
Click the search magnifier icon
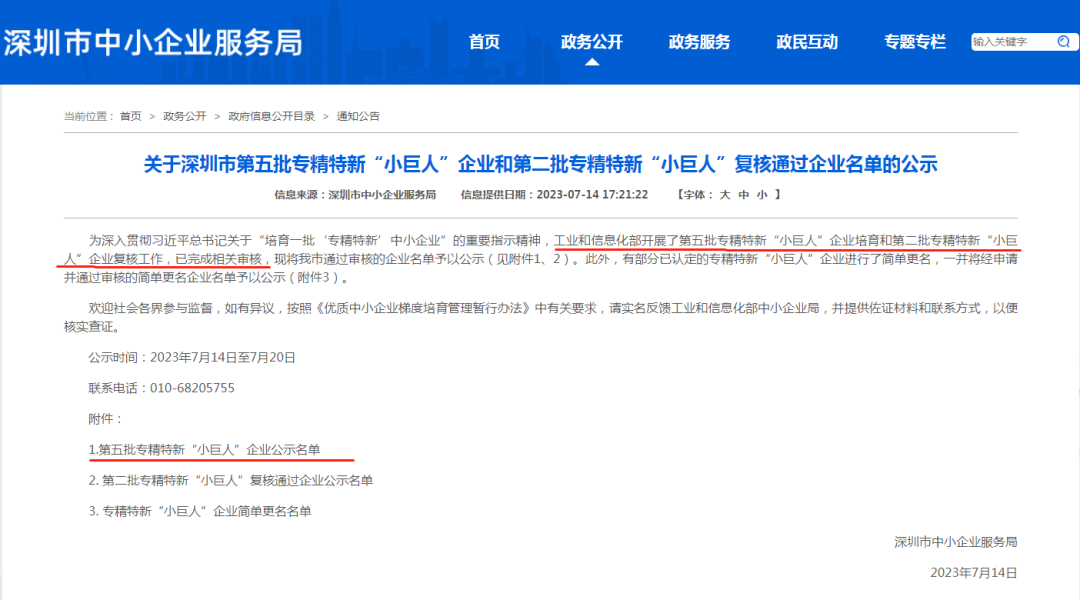(x=1062, y=41)
